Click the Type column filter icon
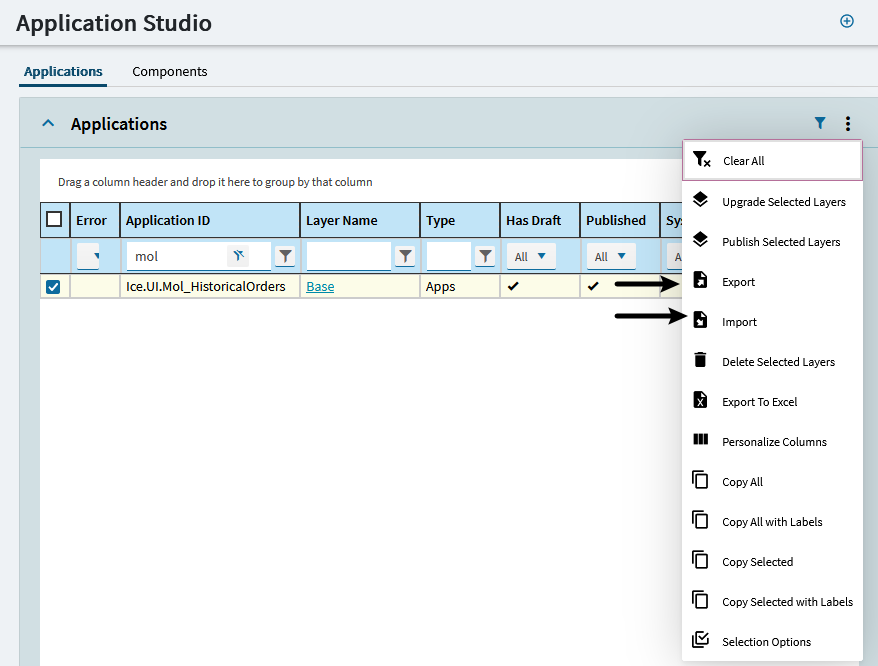 [x=485, y=256]
